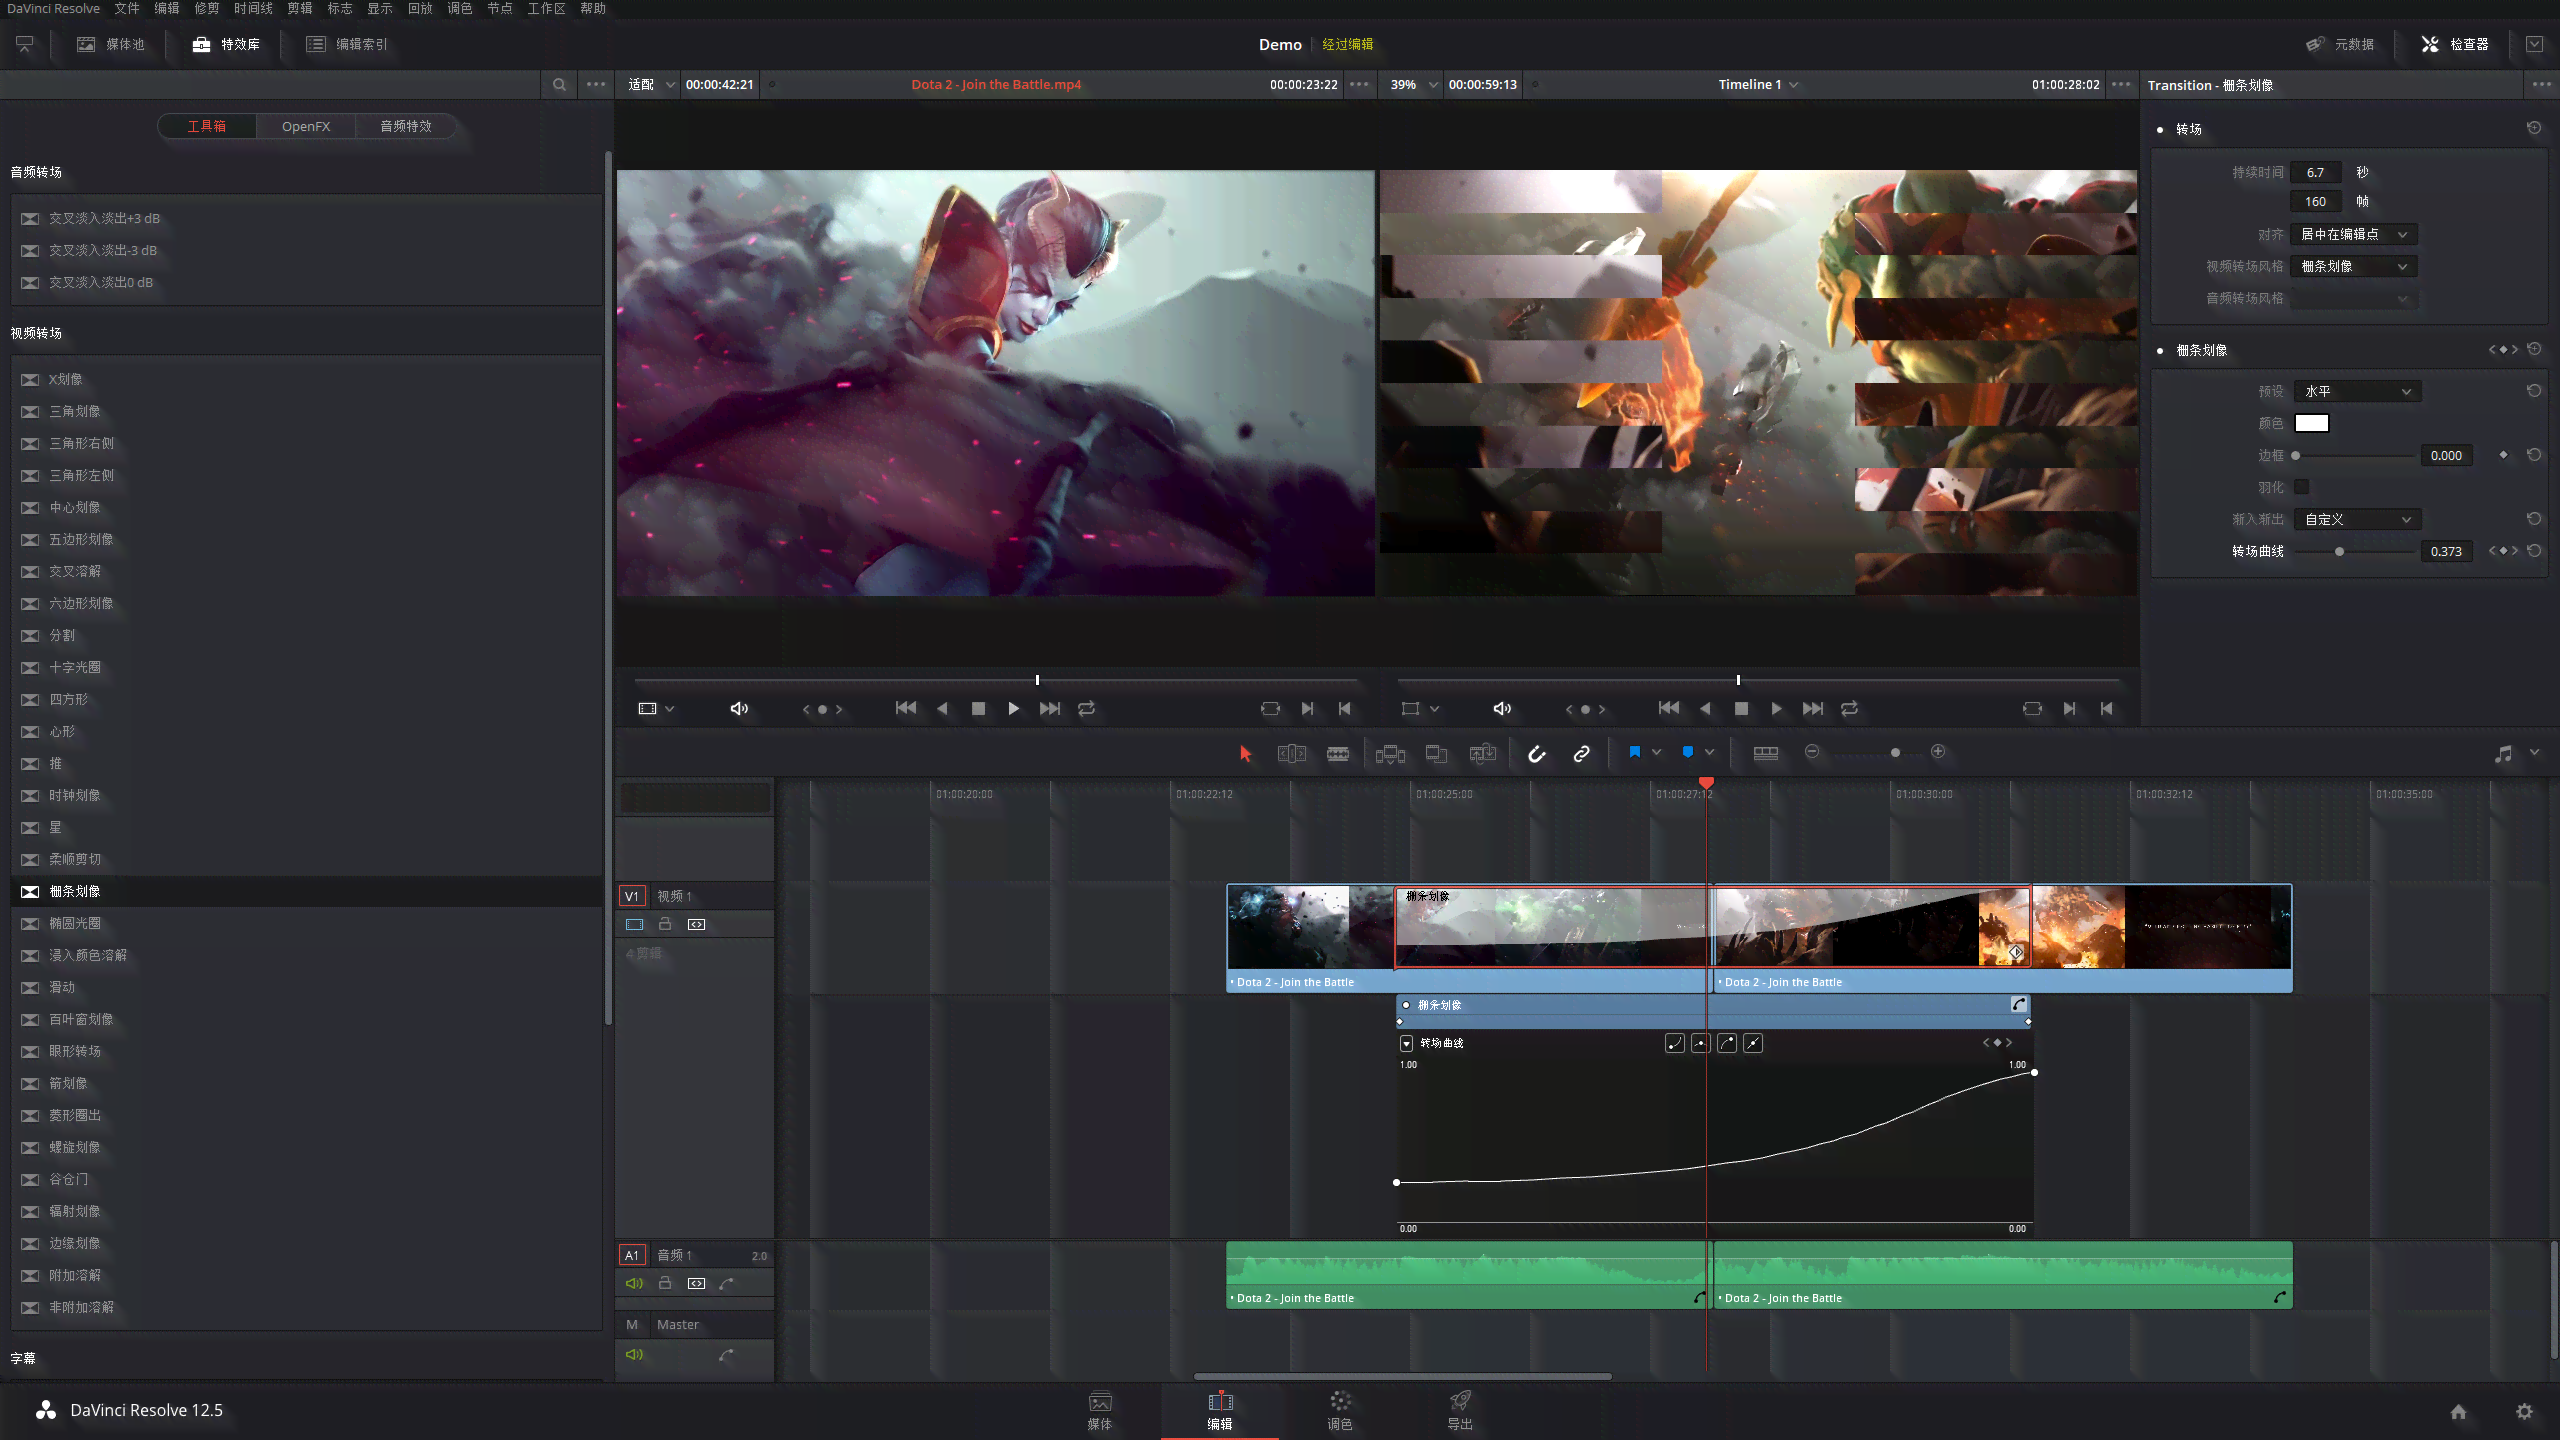
Task: Open the marker color dropdown arrow
Action: (1710, 752)
